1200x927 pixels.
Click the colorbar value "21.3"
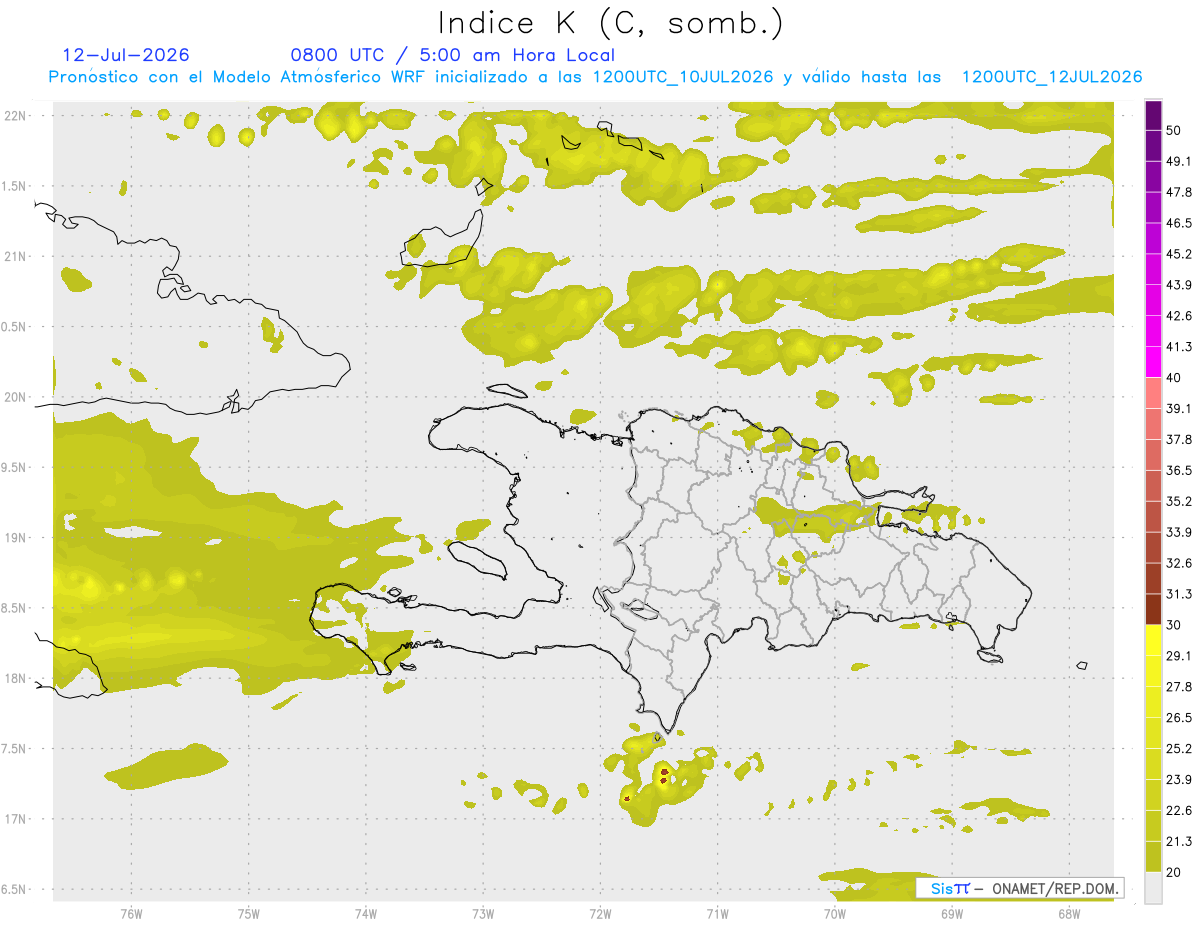point(1179,841)
